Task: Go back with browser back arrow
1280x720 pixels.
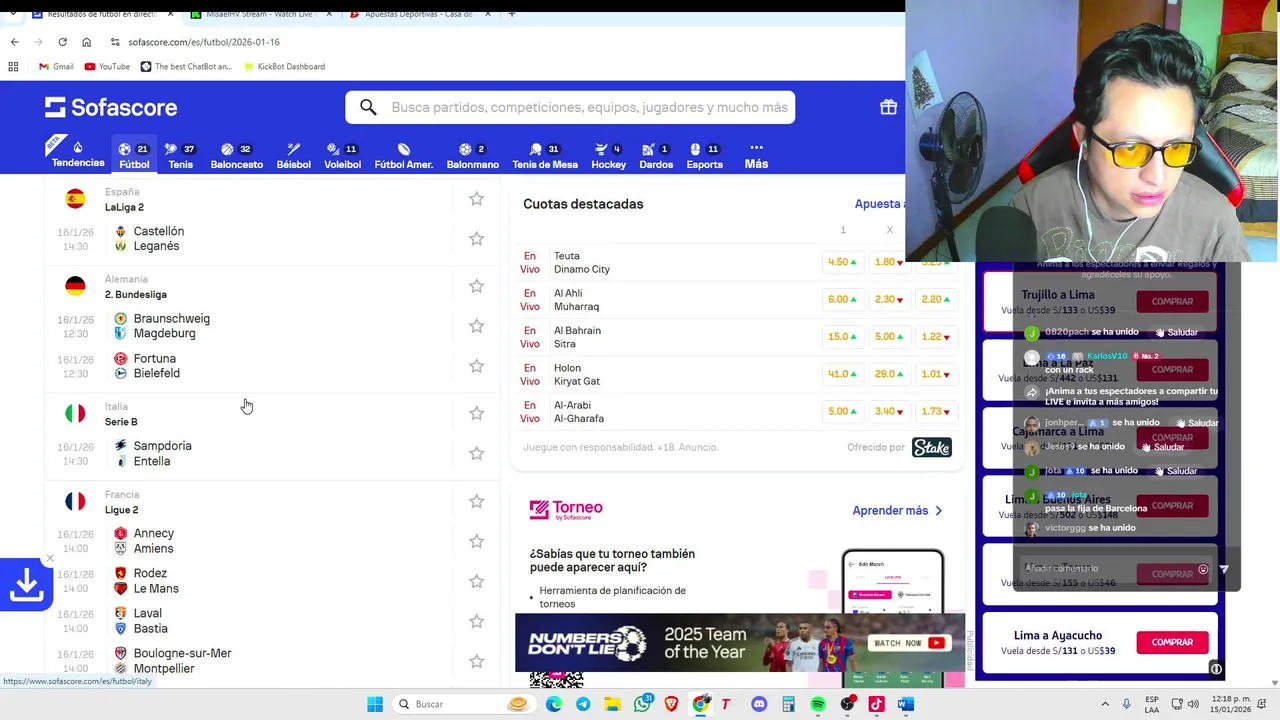Action: [x=14, y=42]
